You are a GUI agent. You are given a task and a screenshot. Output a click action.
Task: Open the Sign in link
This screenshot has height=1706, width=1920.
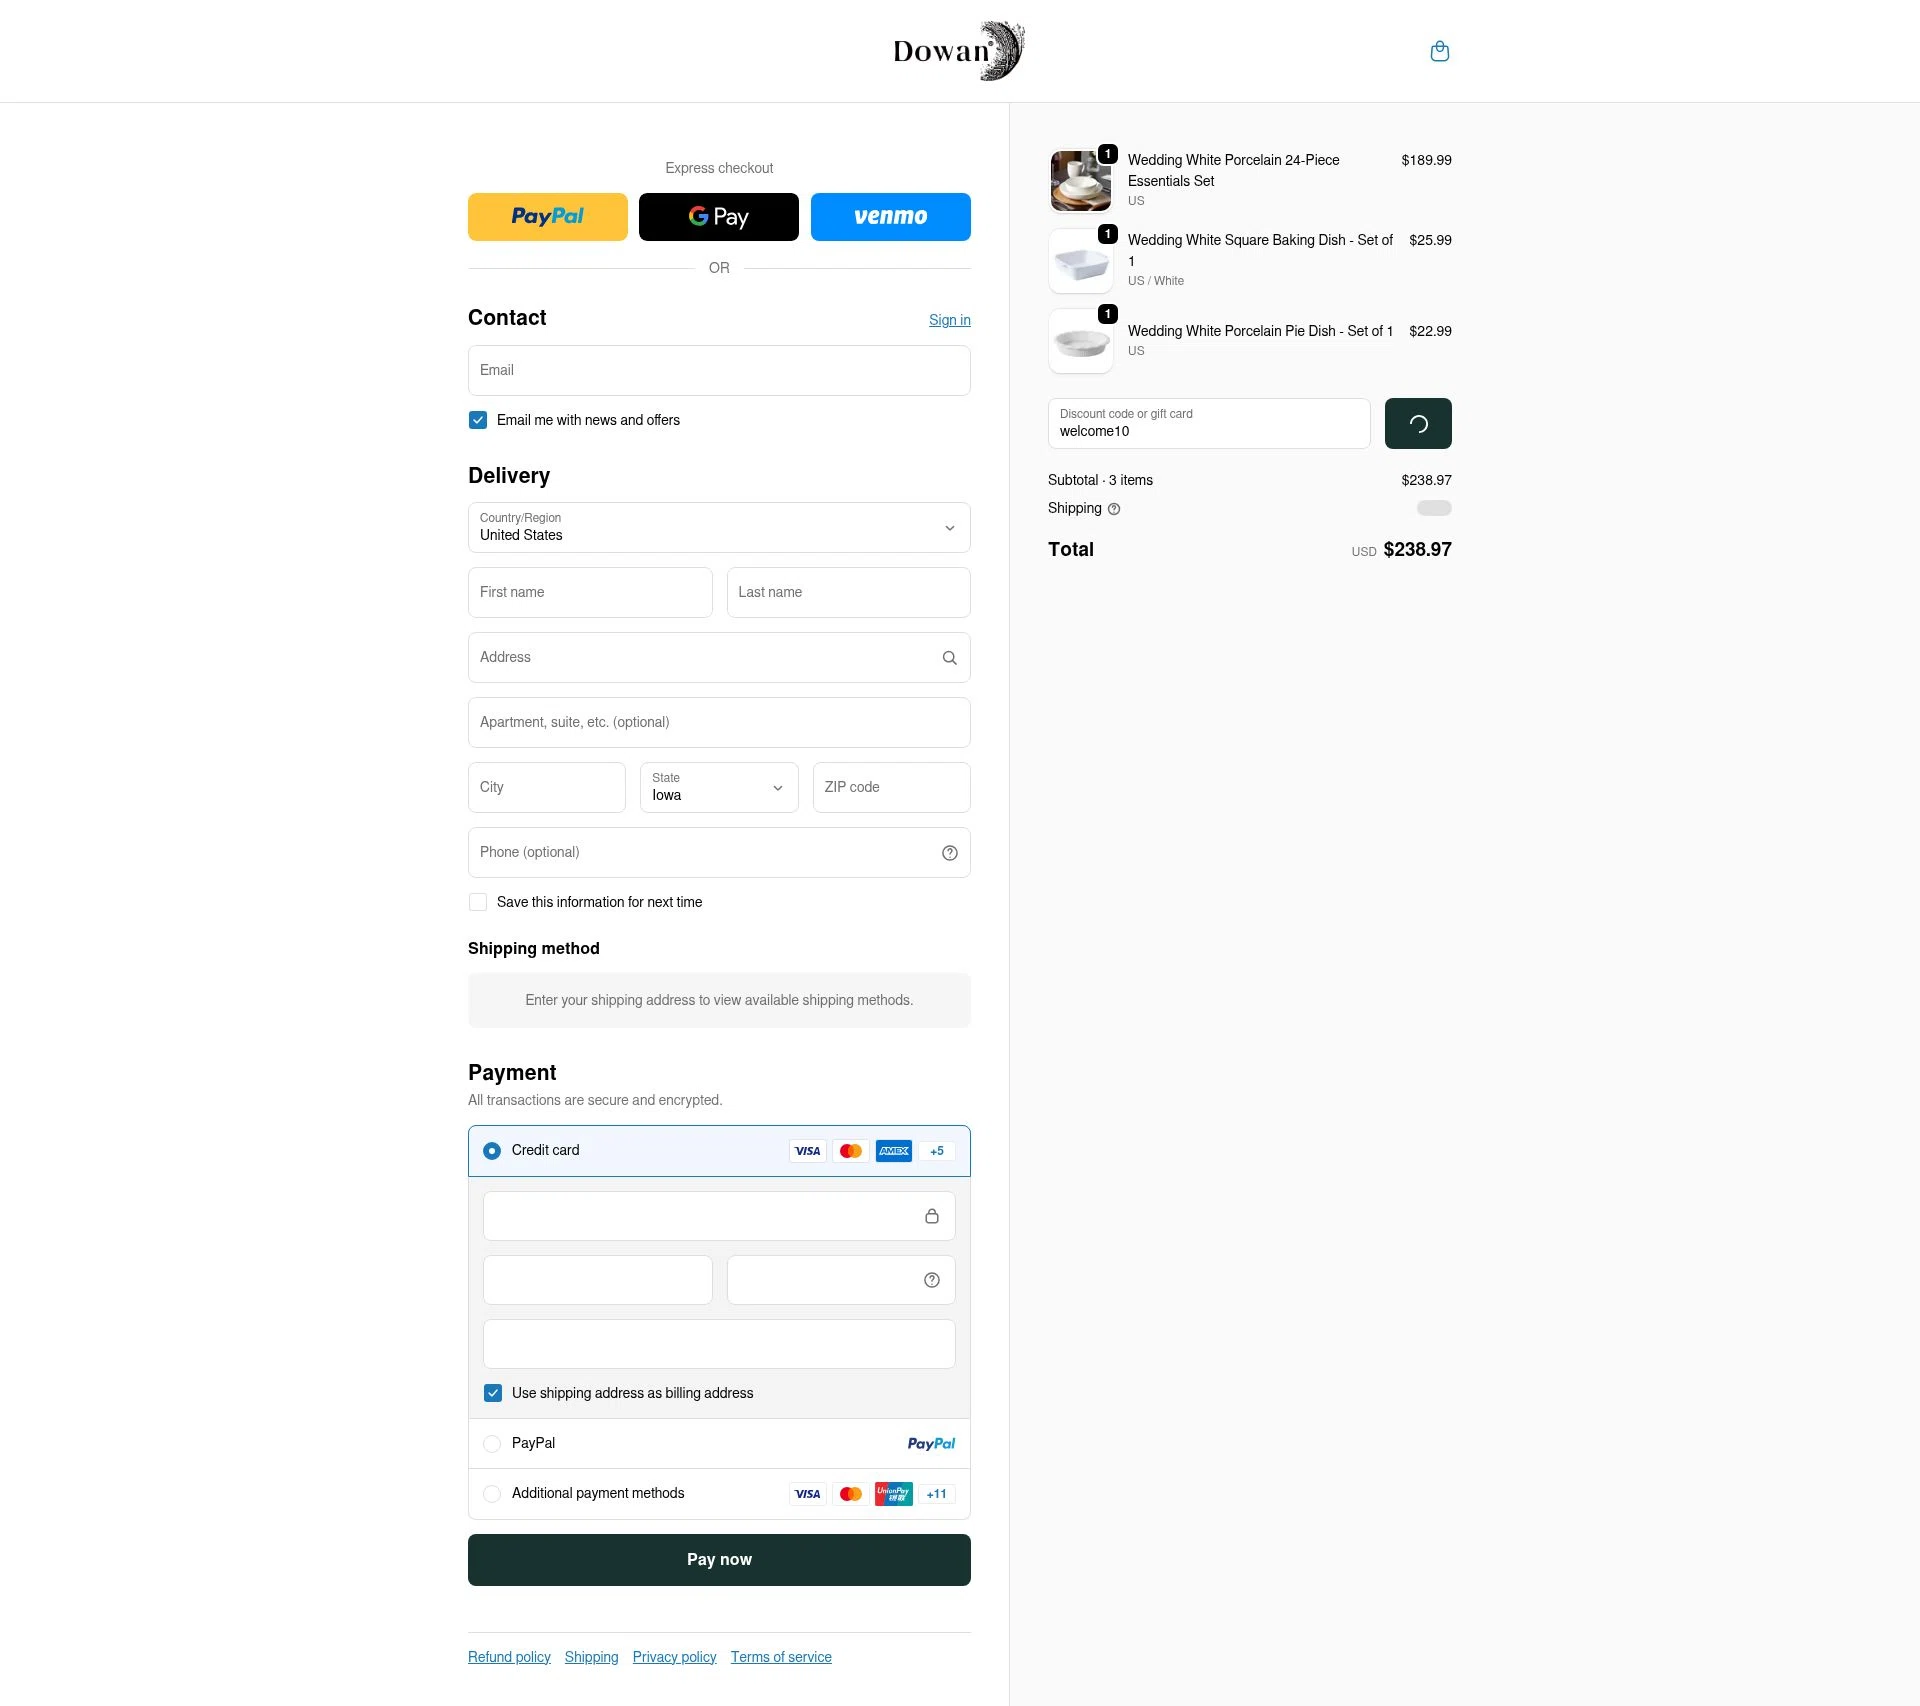click(x=948, y=320)
